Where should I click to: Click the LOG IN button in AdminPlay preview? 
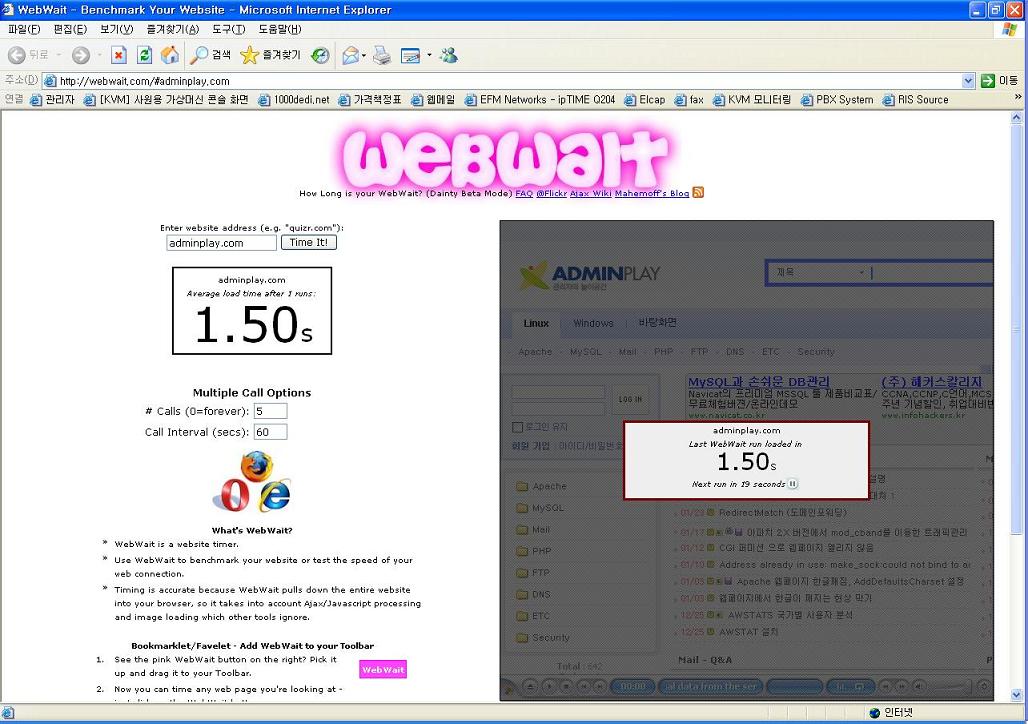click(x=631, y=399)
